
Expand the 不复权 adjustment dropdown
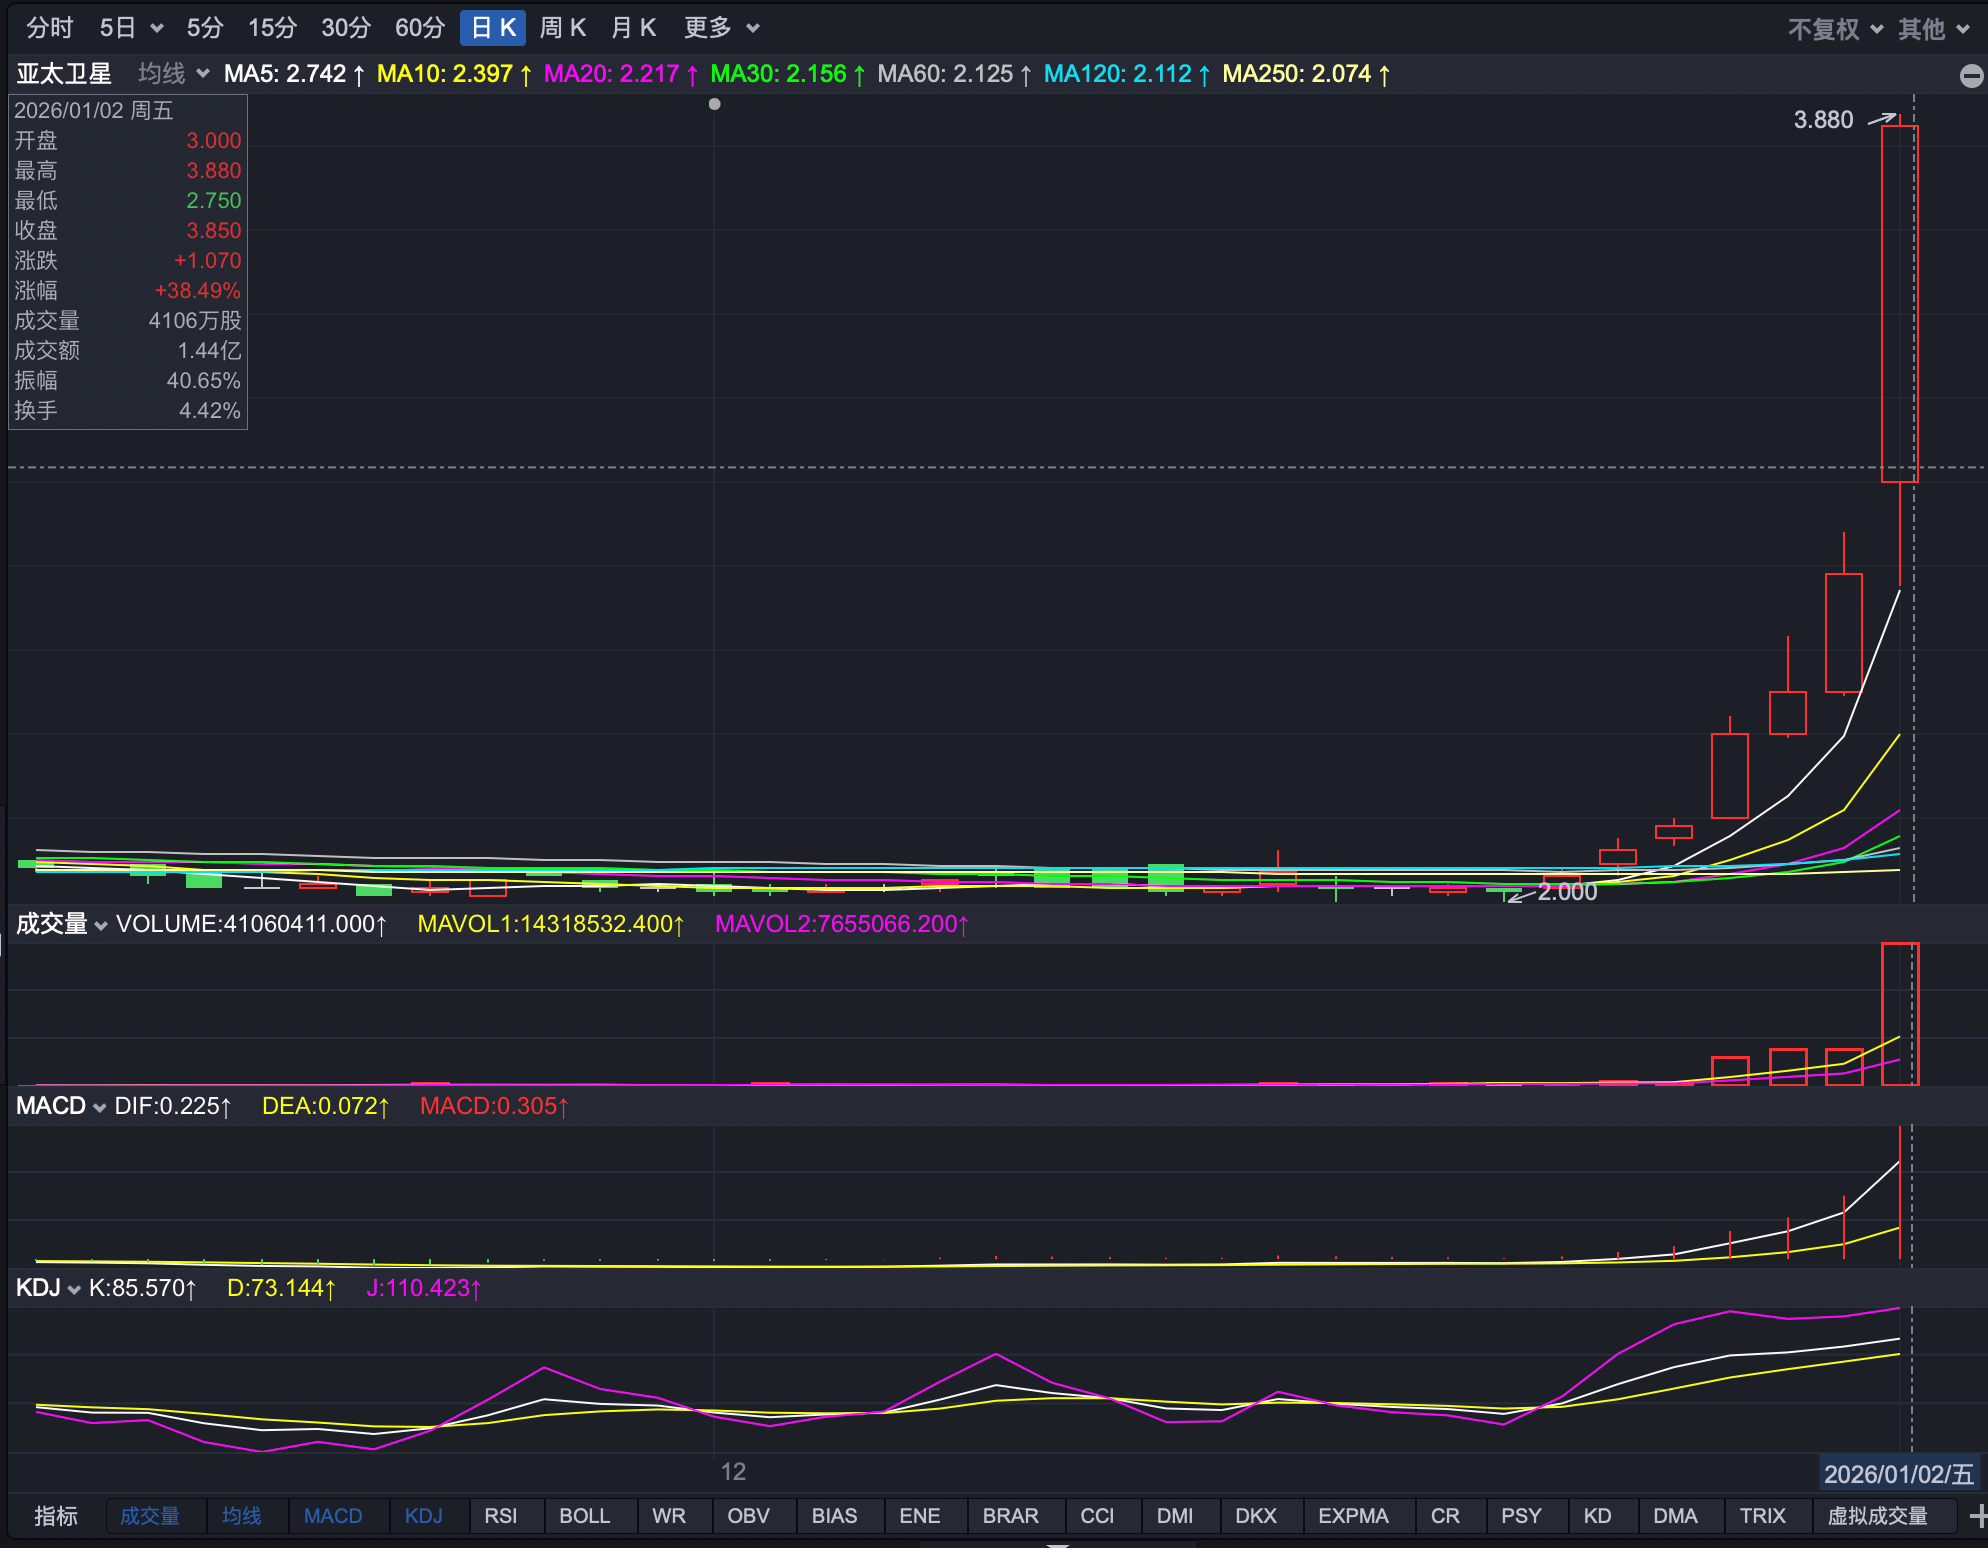[1834, 29]
